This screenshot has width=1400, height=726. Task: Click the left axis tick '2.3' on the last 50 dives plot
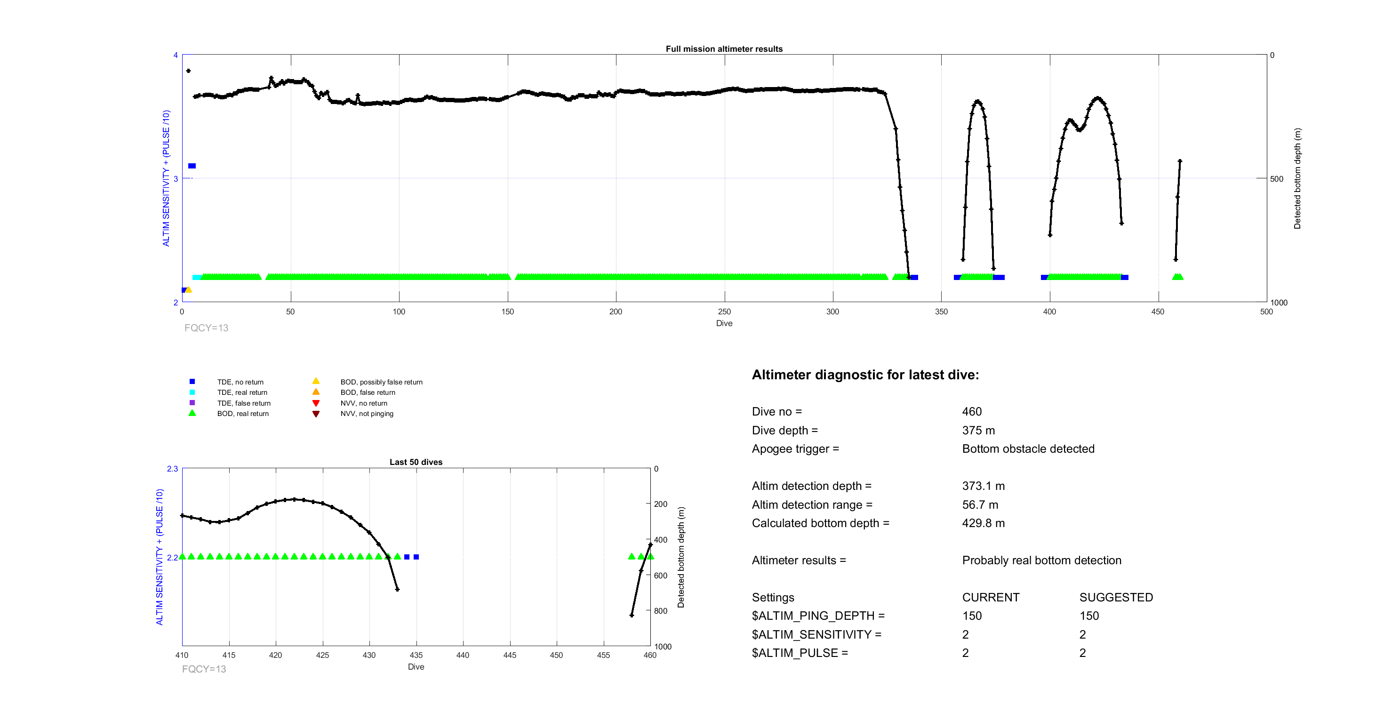pos(173,469)
